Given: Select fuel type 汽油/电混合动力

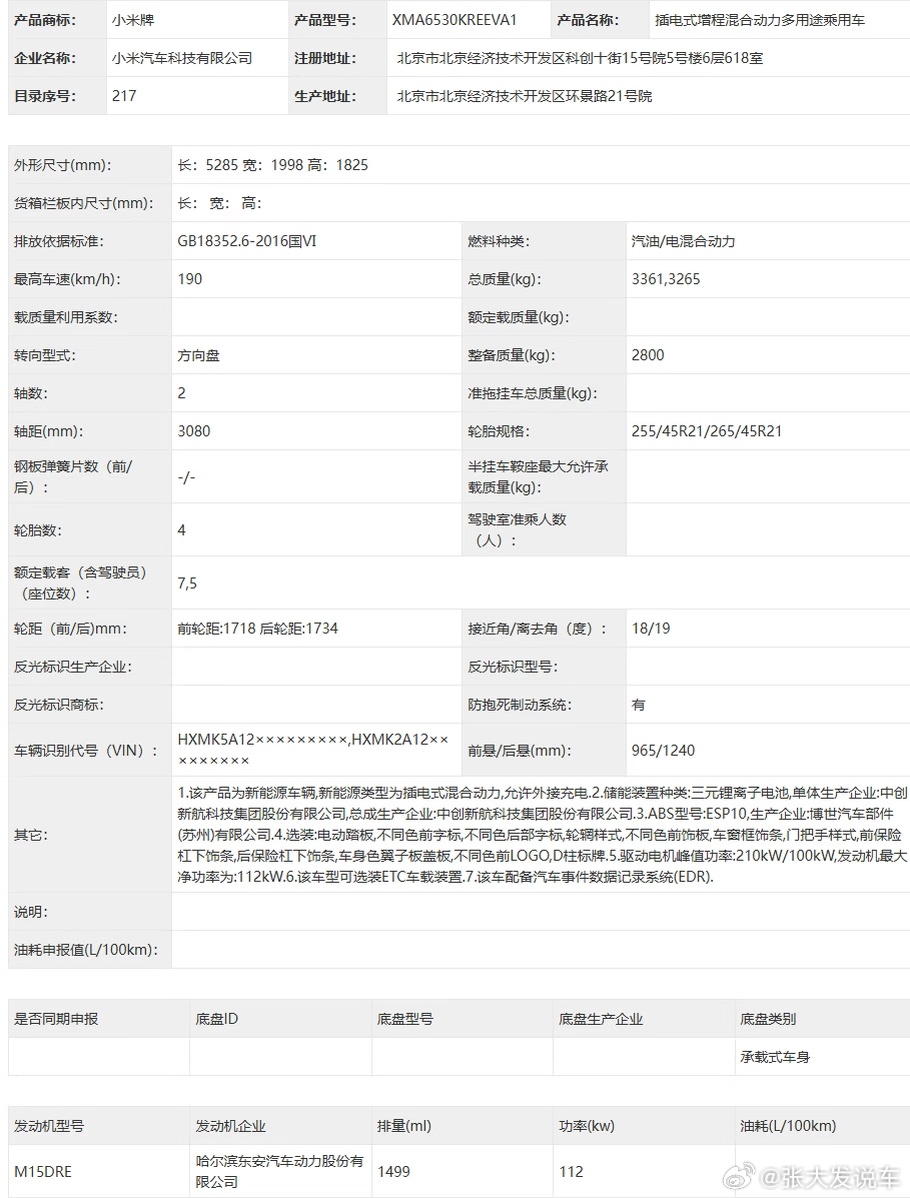Looking at the screenshot, I should tap(683, 241).
